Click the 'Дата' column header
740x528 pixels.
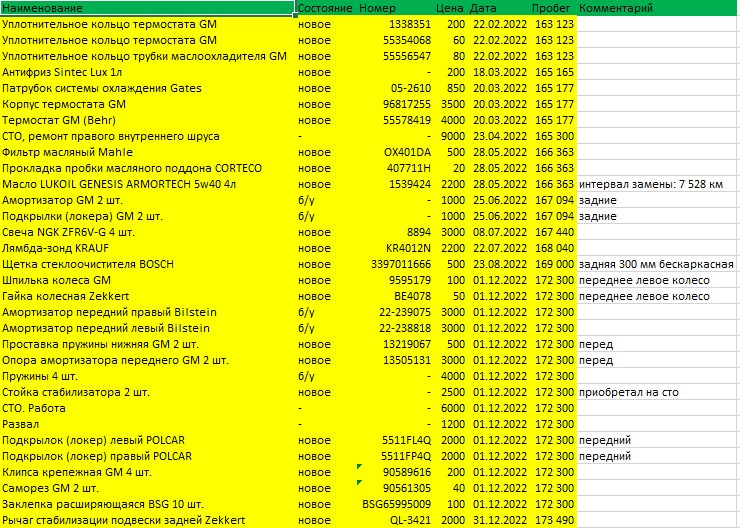click(498, 8)
